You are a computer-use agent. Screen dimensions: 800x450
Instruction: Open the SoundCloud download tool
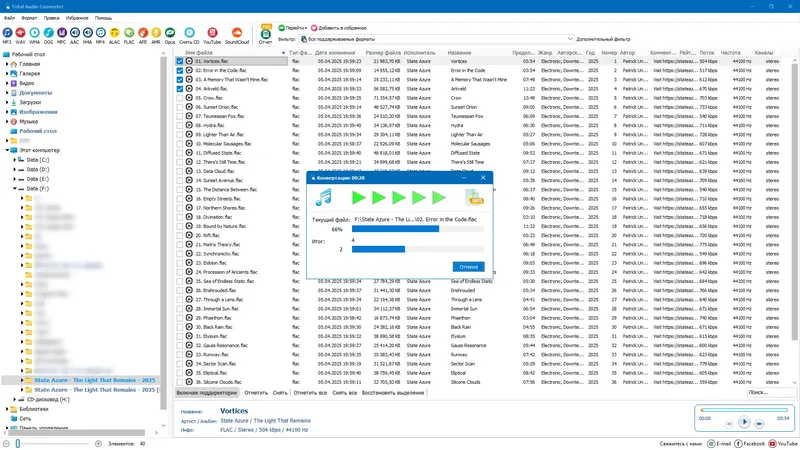237,33
